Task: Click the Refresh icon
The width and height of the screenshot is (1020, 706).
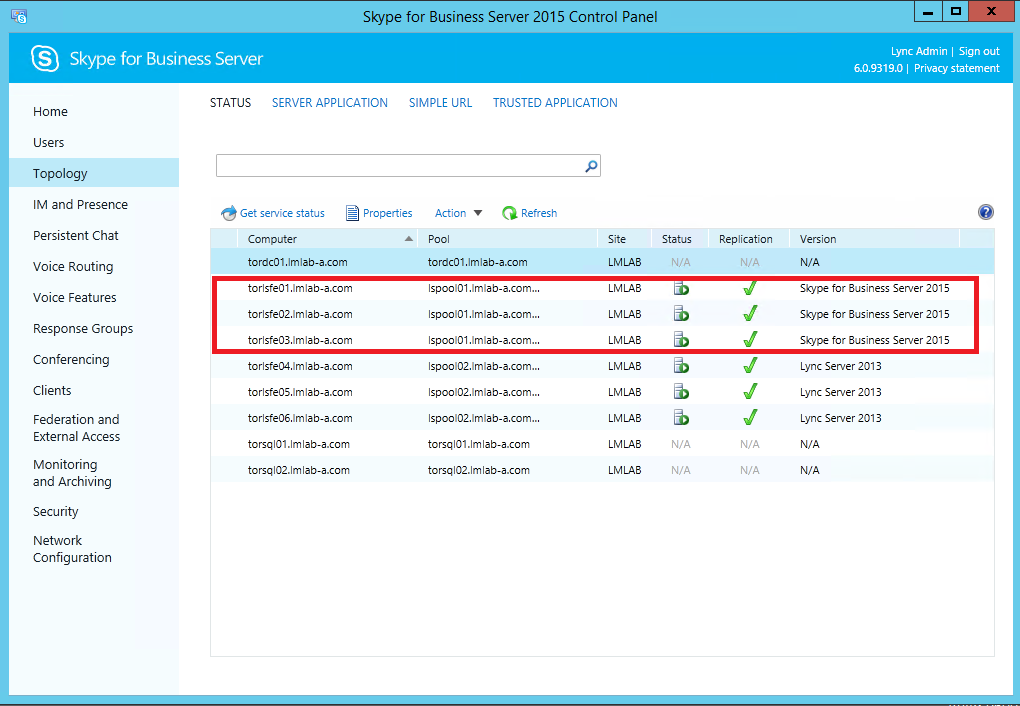Action: (510, 212)
